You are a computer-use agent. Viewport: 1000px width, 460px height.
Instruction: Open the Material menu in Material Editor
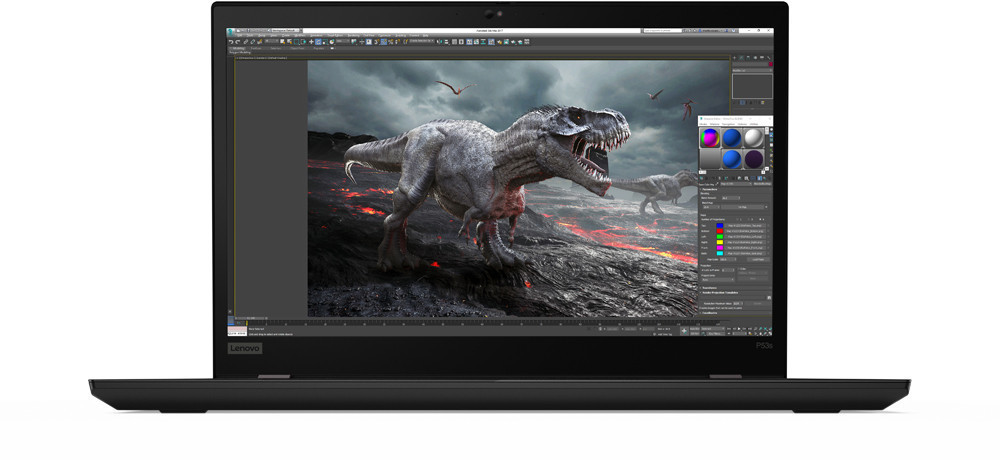pos(717,124)
